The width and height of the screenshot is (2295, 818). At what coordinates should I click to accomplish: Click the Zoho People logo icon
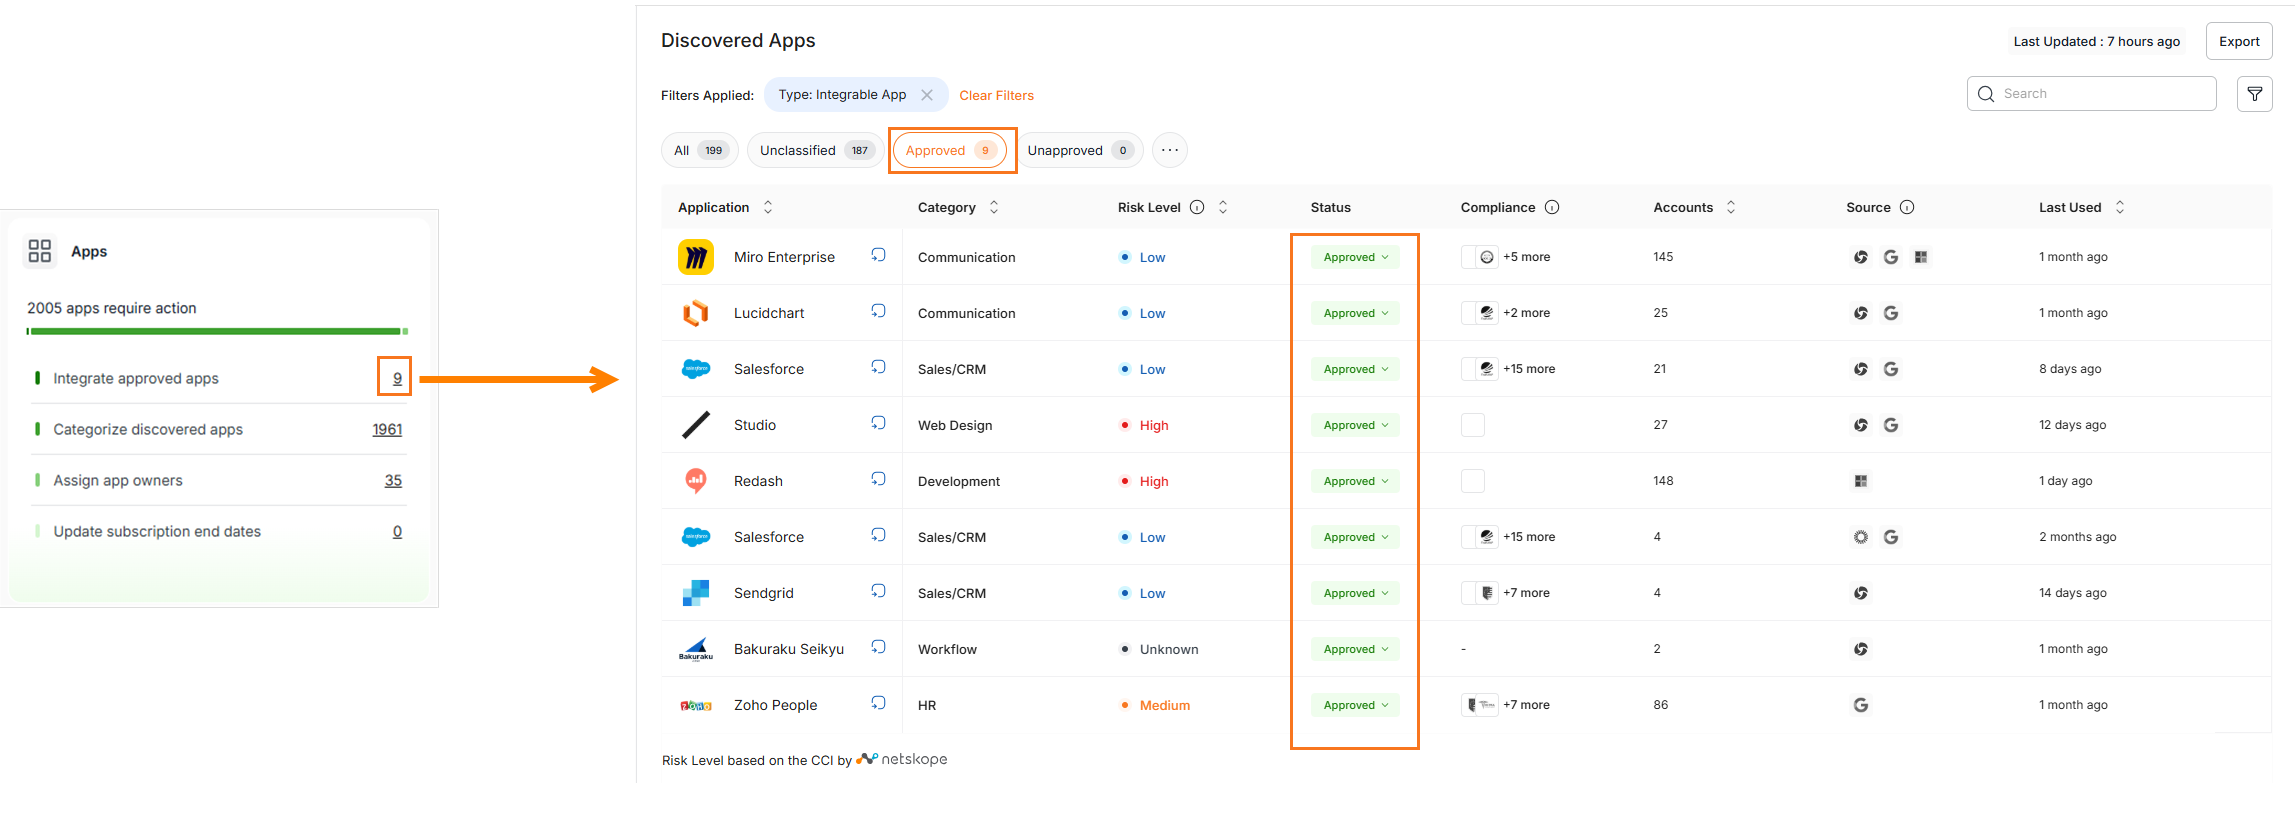coord(696,705)
